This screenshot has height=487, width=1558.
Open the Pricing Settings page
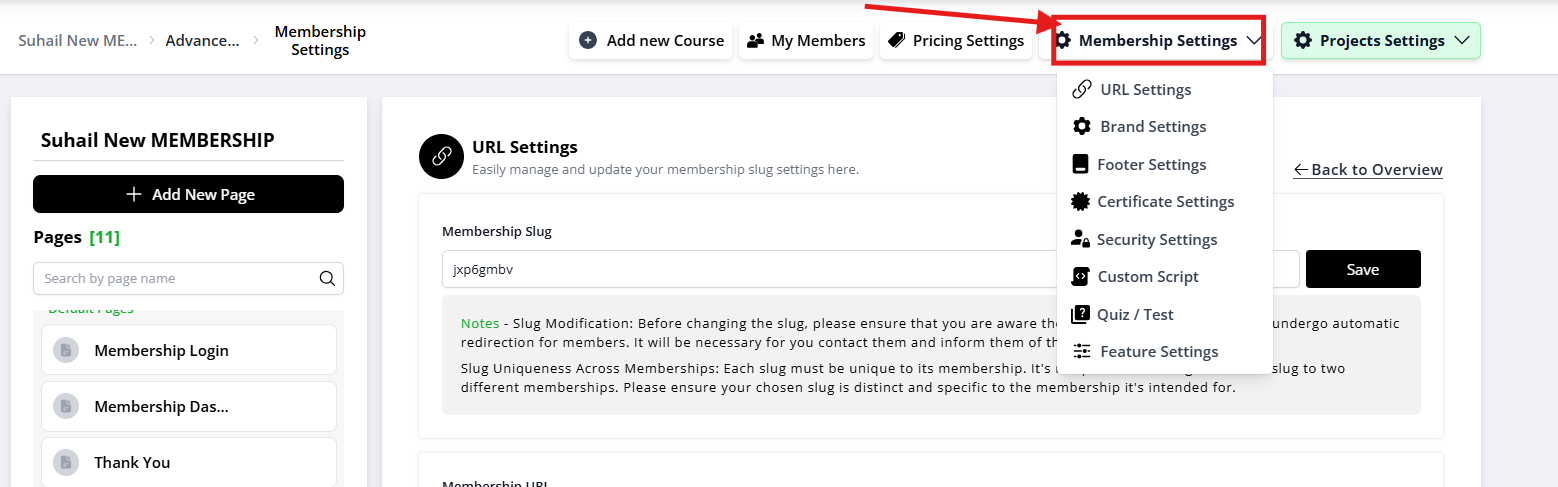pos(955,41)
